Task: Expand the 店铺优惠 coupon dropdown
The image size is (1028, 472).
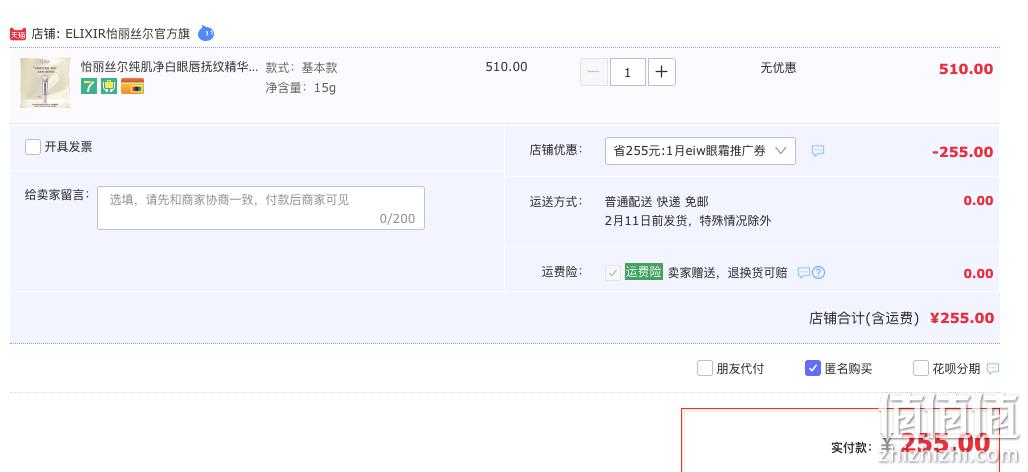Action: [x=700, y=151]
